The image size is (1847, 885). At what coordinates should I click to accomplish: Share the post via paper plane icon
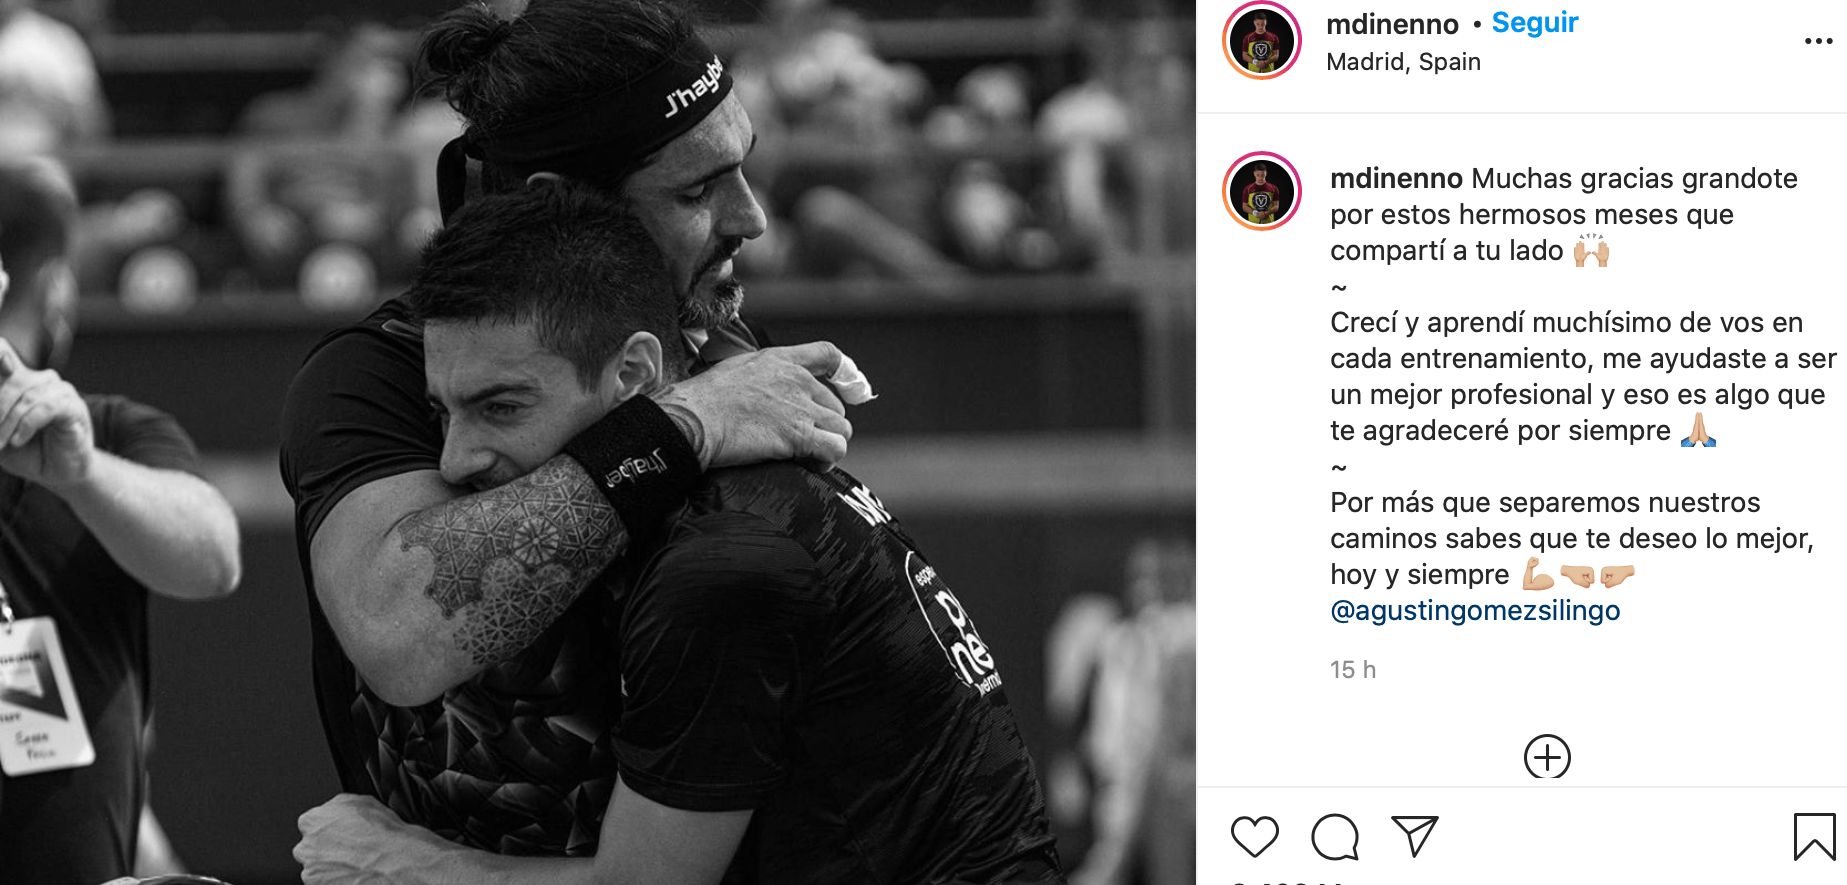click(1414, 836)
